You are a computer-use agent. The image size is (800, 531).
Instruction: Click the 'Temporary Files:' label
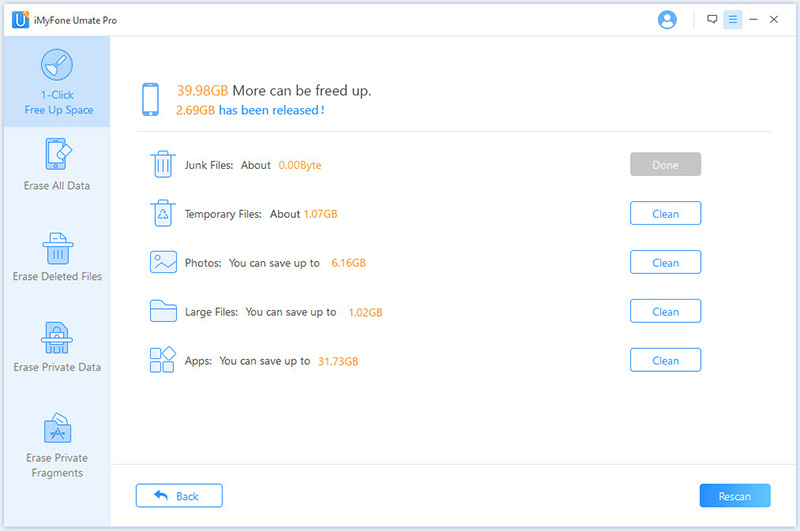223,214
